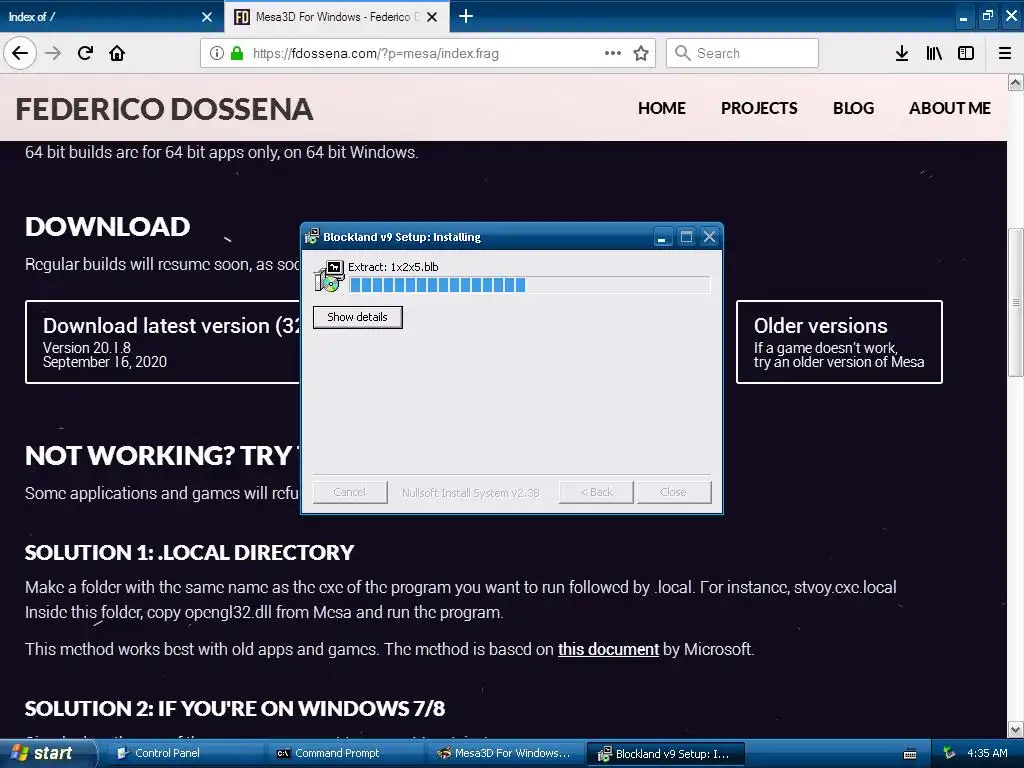This screenshot has width=1024, height=768.
Task: Click the vertical scrollbar thumb
Action: point(1015,302)
